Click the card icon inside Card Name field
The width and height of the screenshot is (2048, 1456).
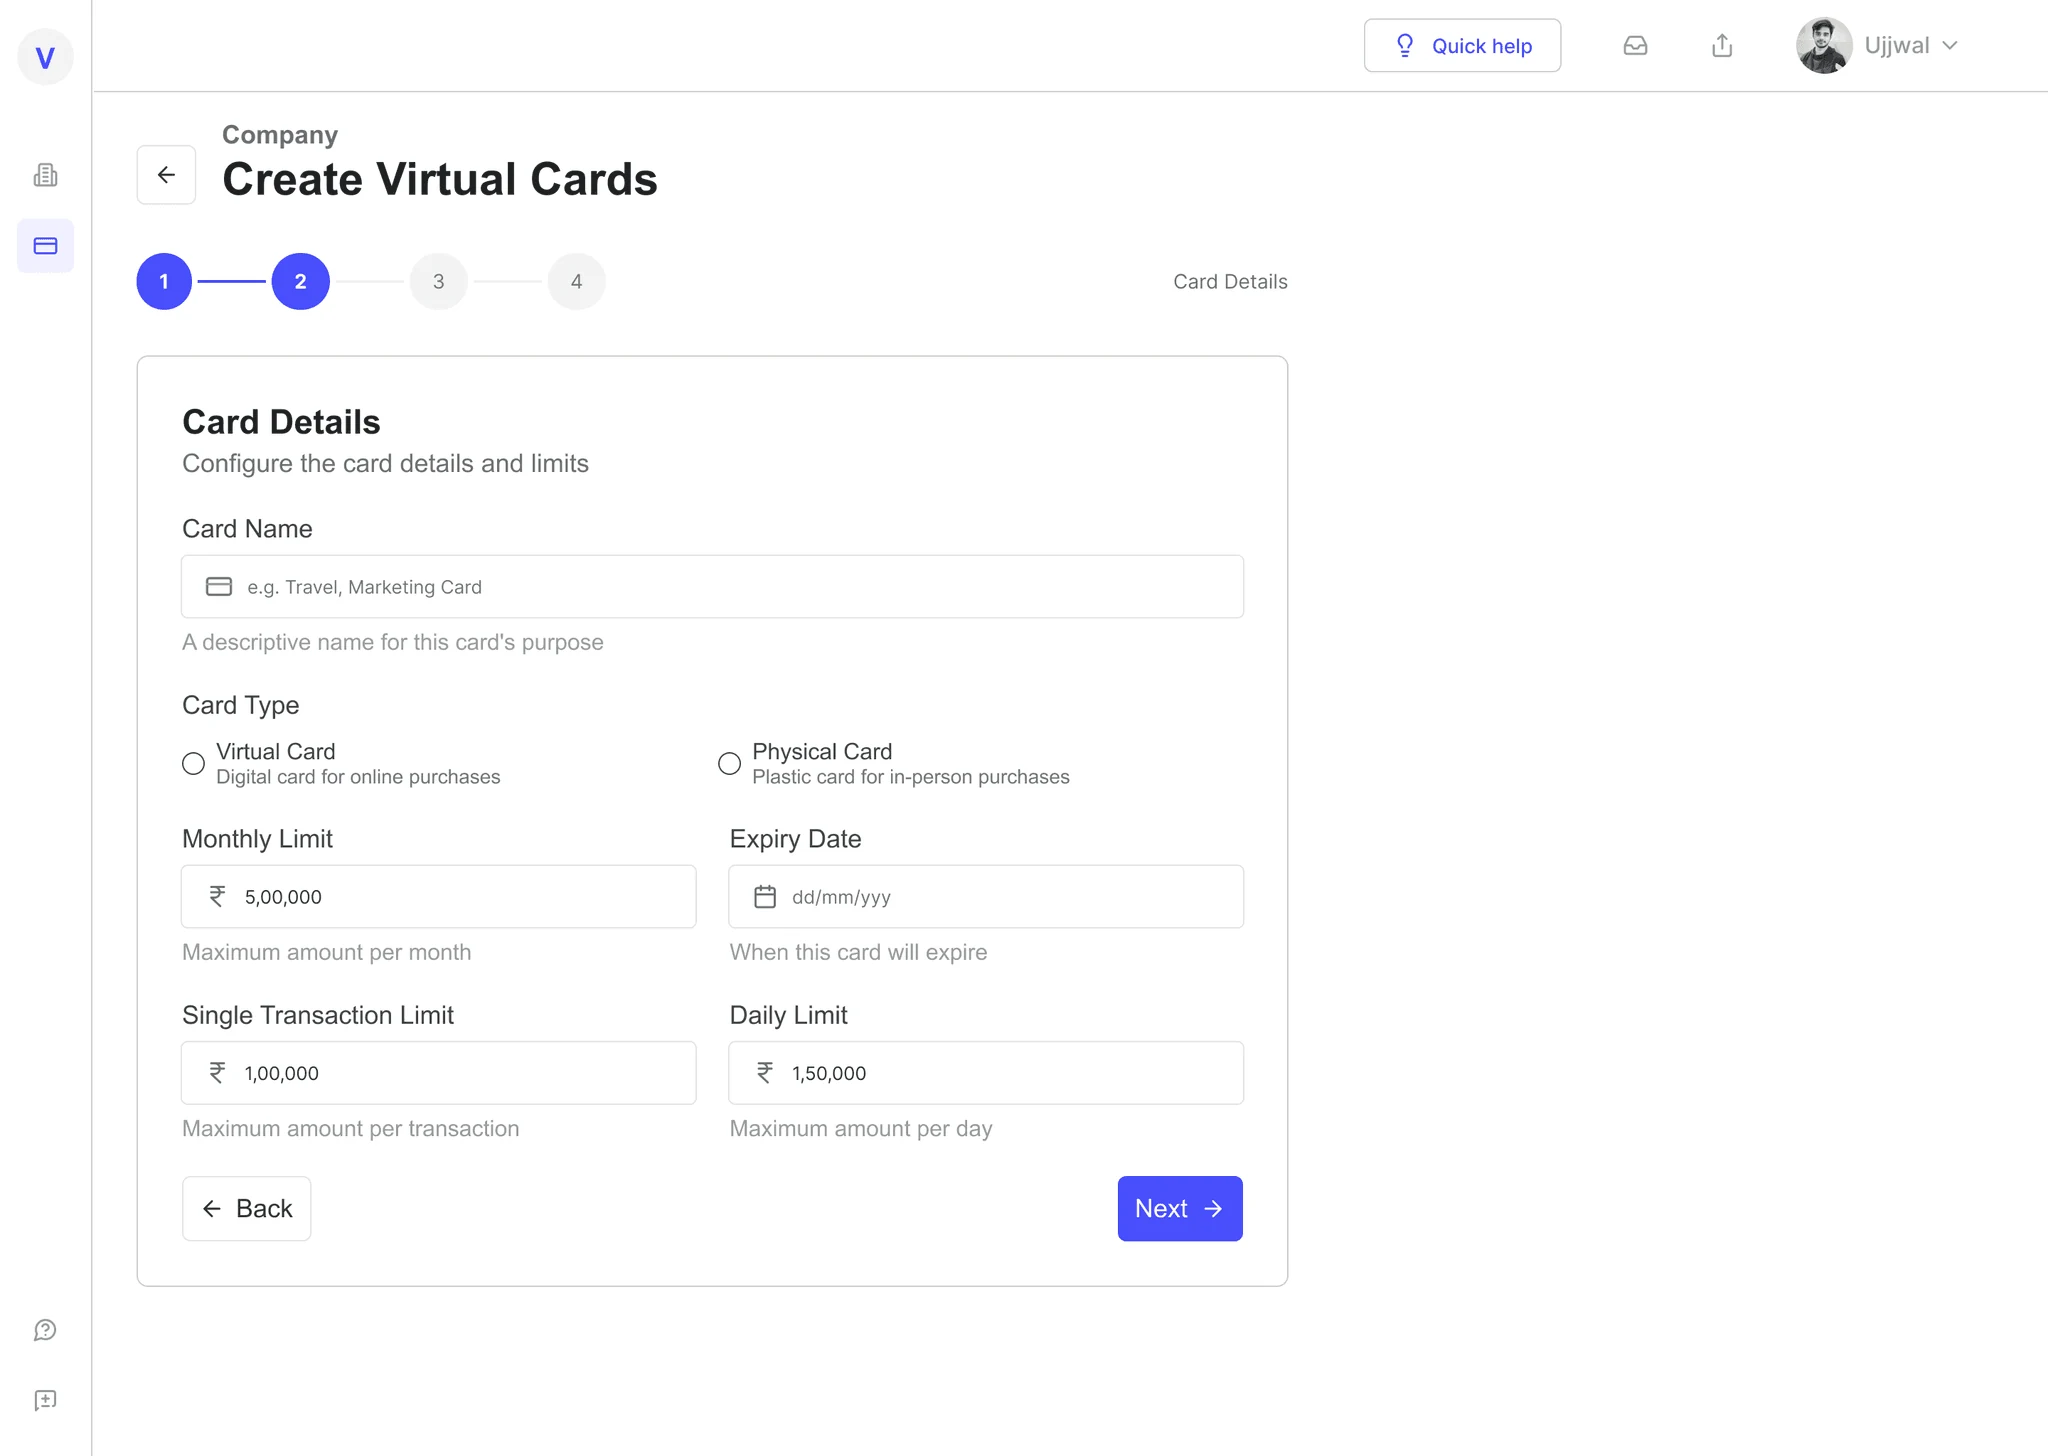coord(219,587)
